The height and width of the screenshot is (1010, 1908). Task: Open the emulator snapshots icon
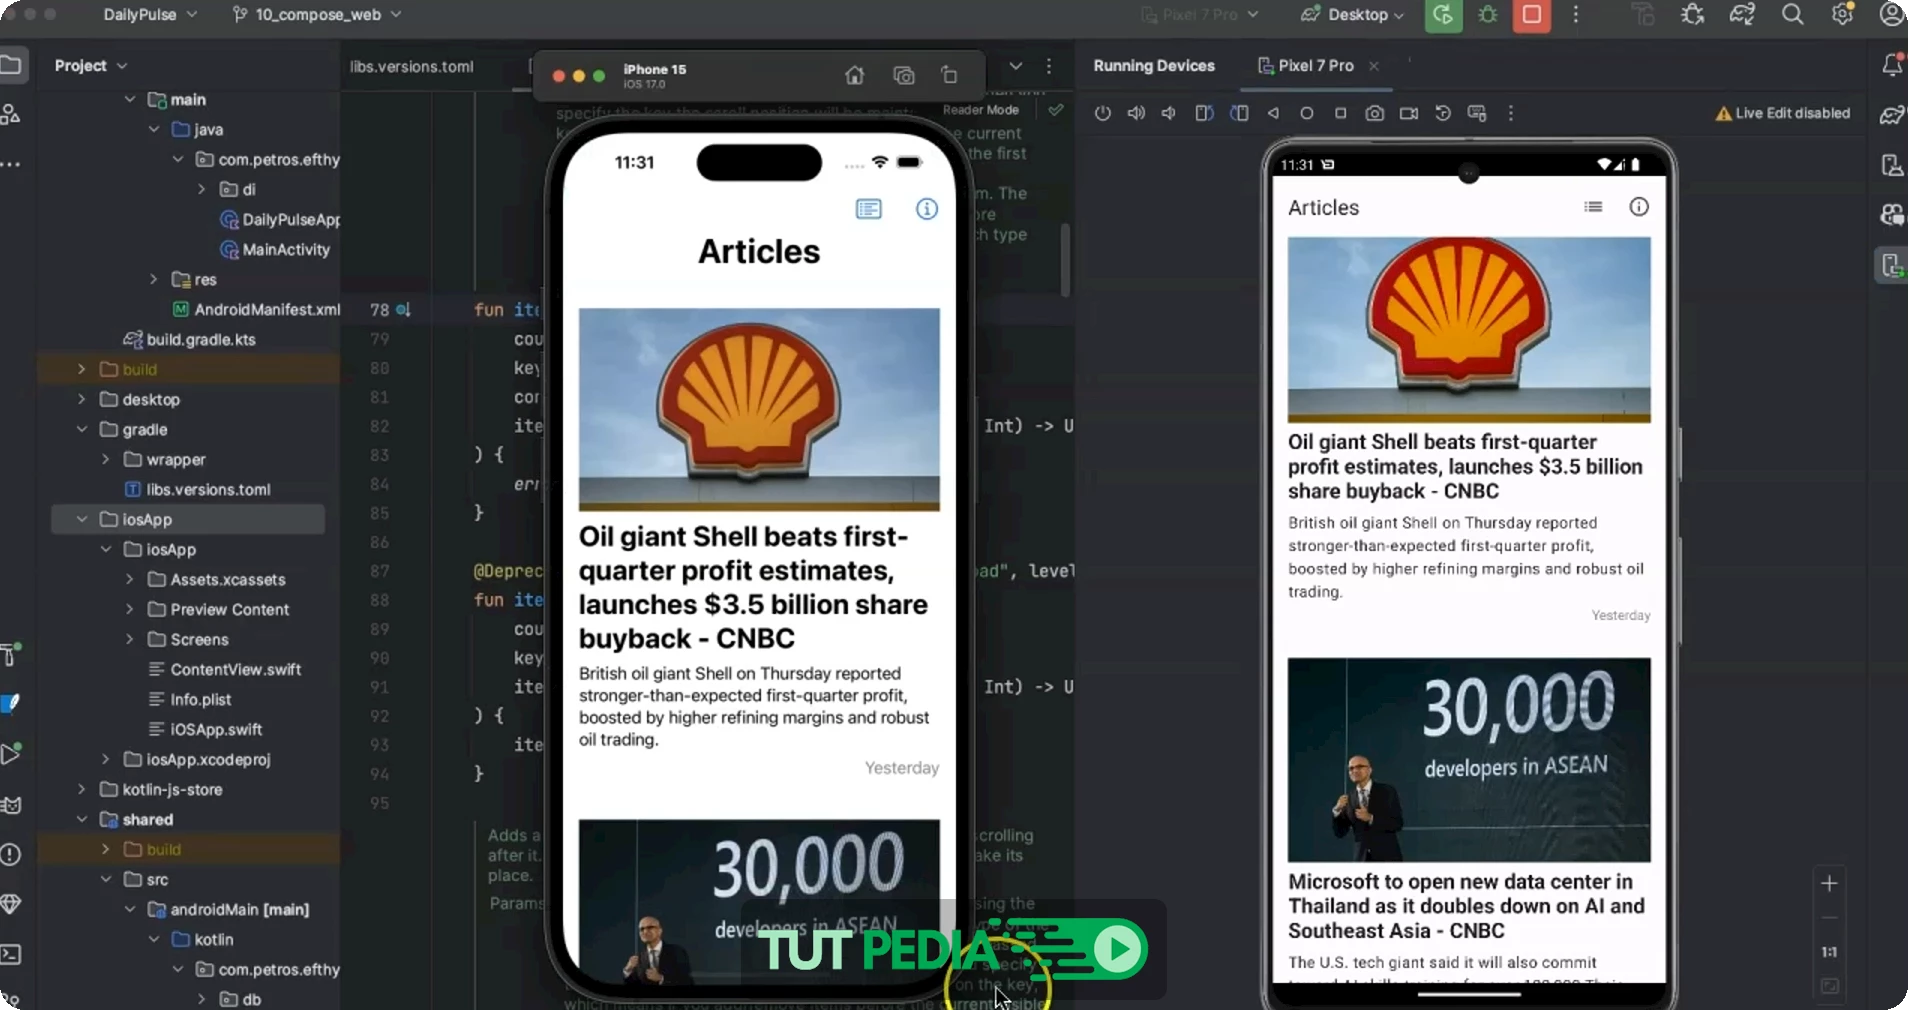coord(1443,113)
